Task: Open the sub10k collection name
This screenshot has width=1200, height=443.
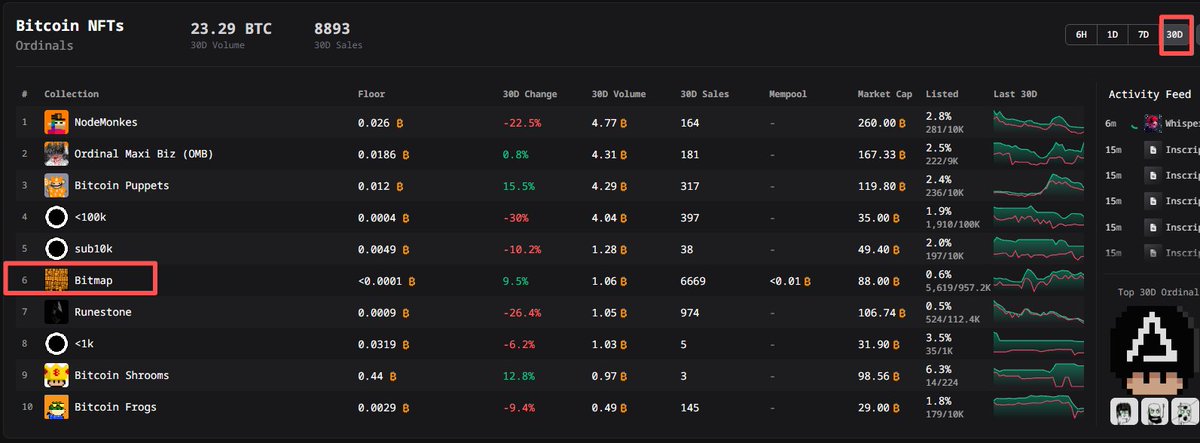Action: [93, 249]
